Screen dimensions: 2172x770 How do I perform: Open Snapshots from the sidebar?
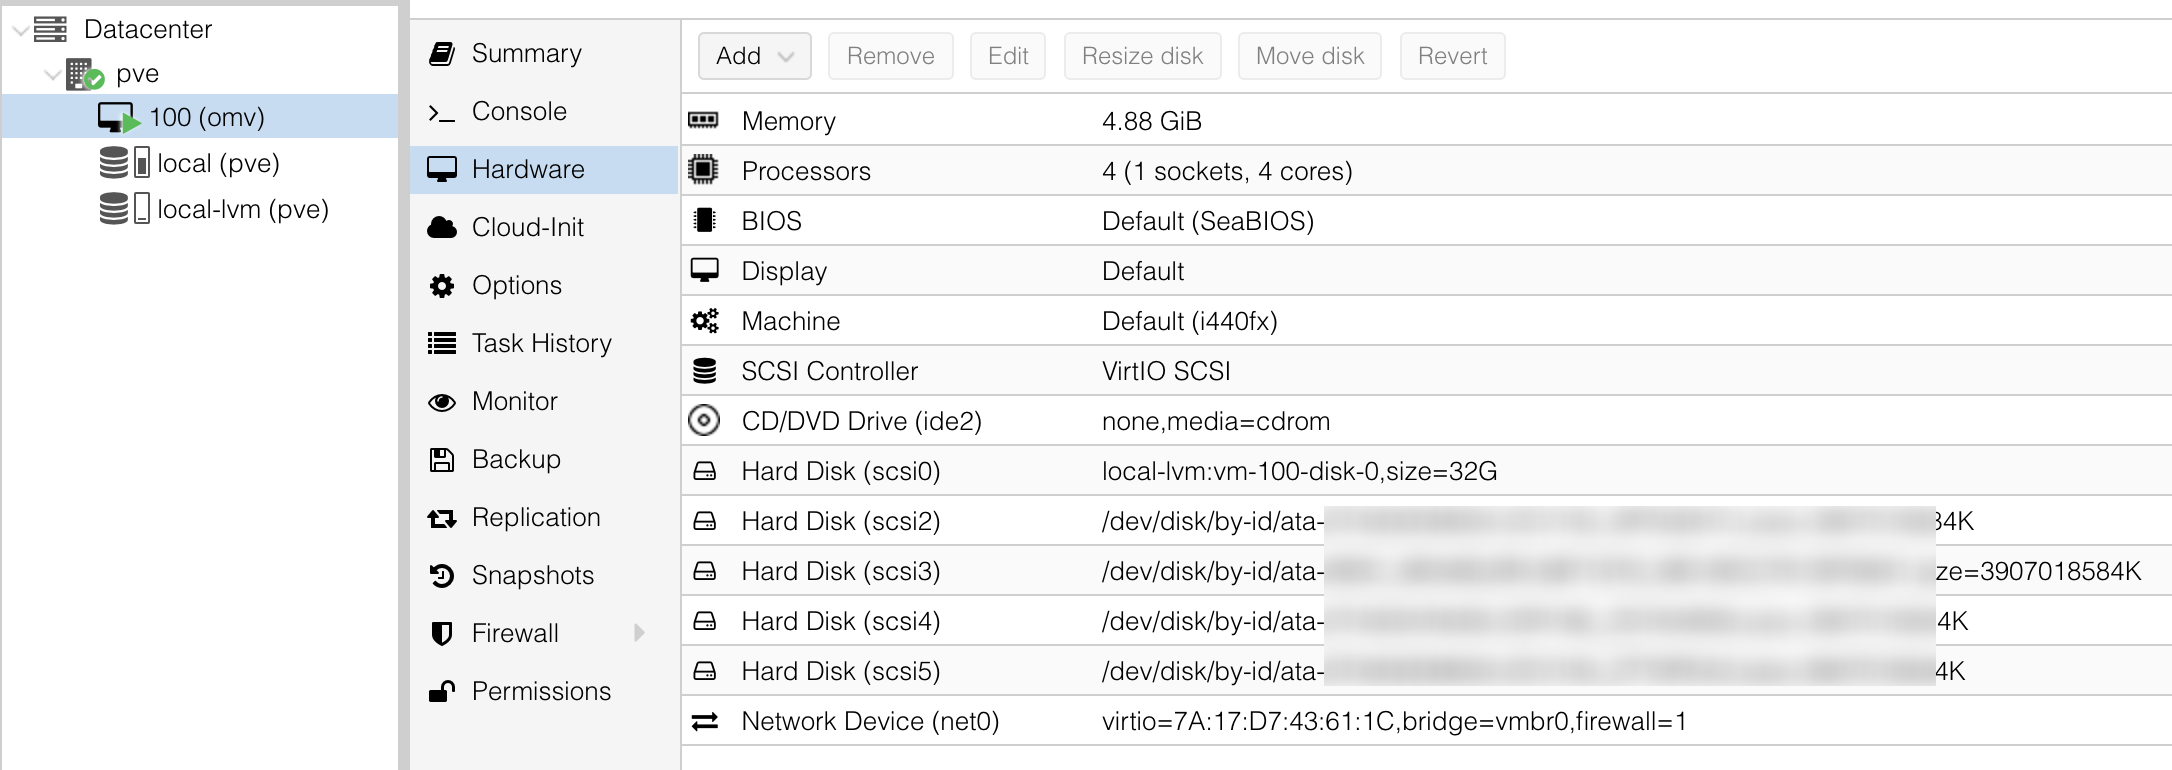tap(532, 575)
